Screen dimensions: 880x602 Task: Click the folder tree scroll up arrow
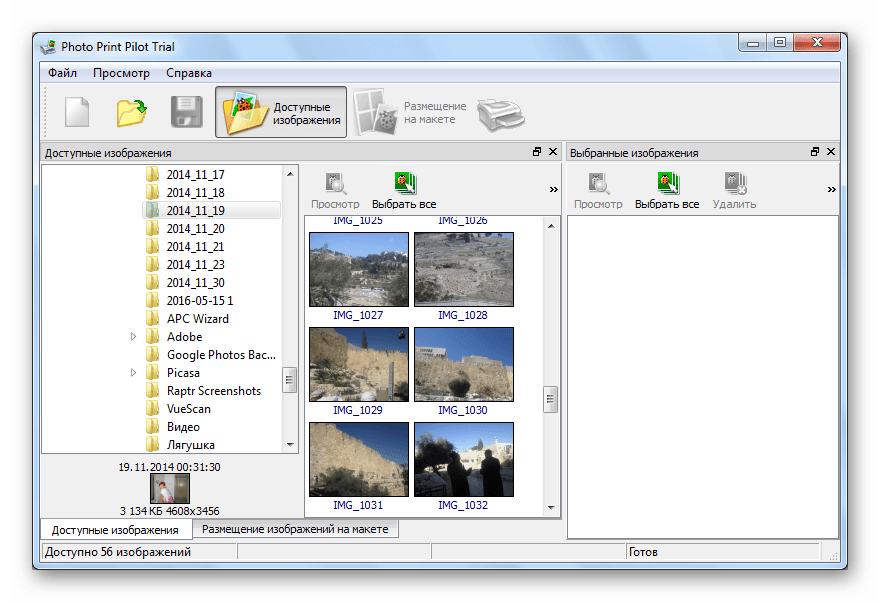click(290, 174)
